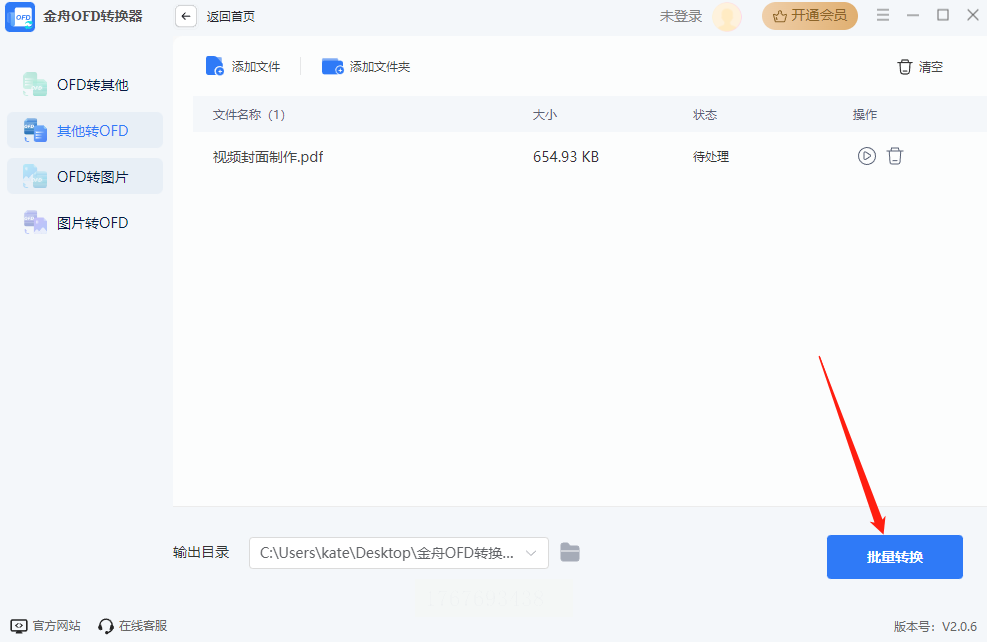The height and width of the screenshot is (642, 987).
Task: Select the OFD转其他 sidebar tab
Action: (x=85, y=84)
